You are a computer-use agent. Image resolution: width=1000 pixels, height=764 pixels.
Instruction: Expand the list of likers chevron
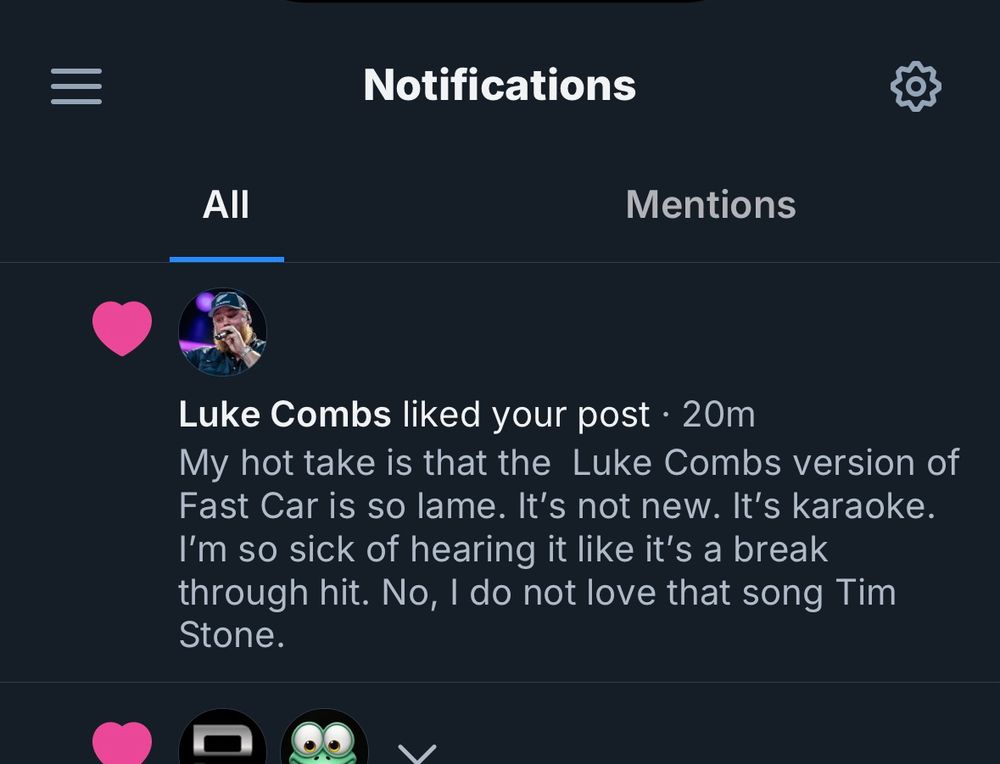(417, 753)
